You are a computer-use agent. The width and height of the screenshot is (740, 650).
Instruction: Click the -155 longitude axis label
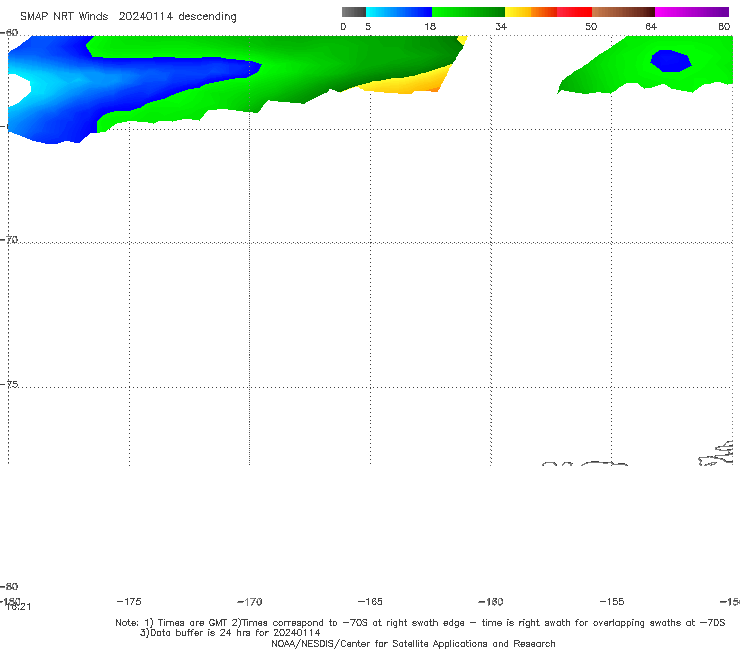pos(612,601)
